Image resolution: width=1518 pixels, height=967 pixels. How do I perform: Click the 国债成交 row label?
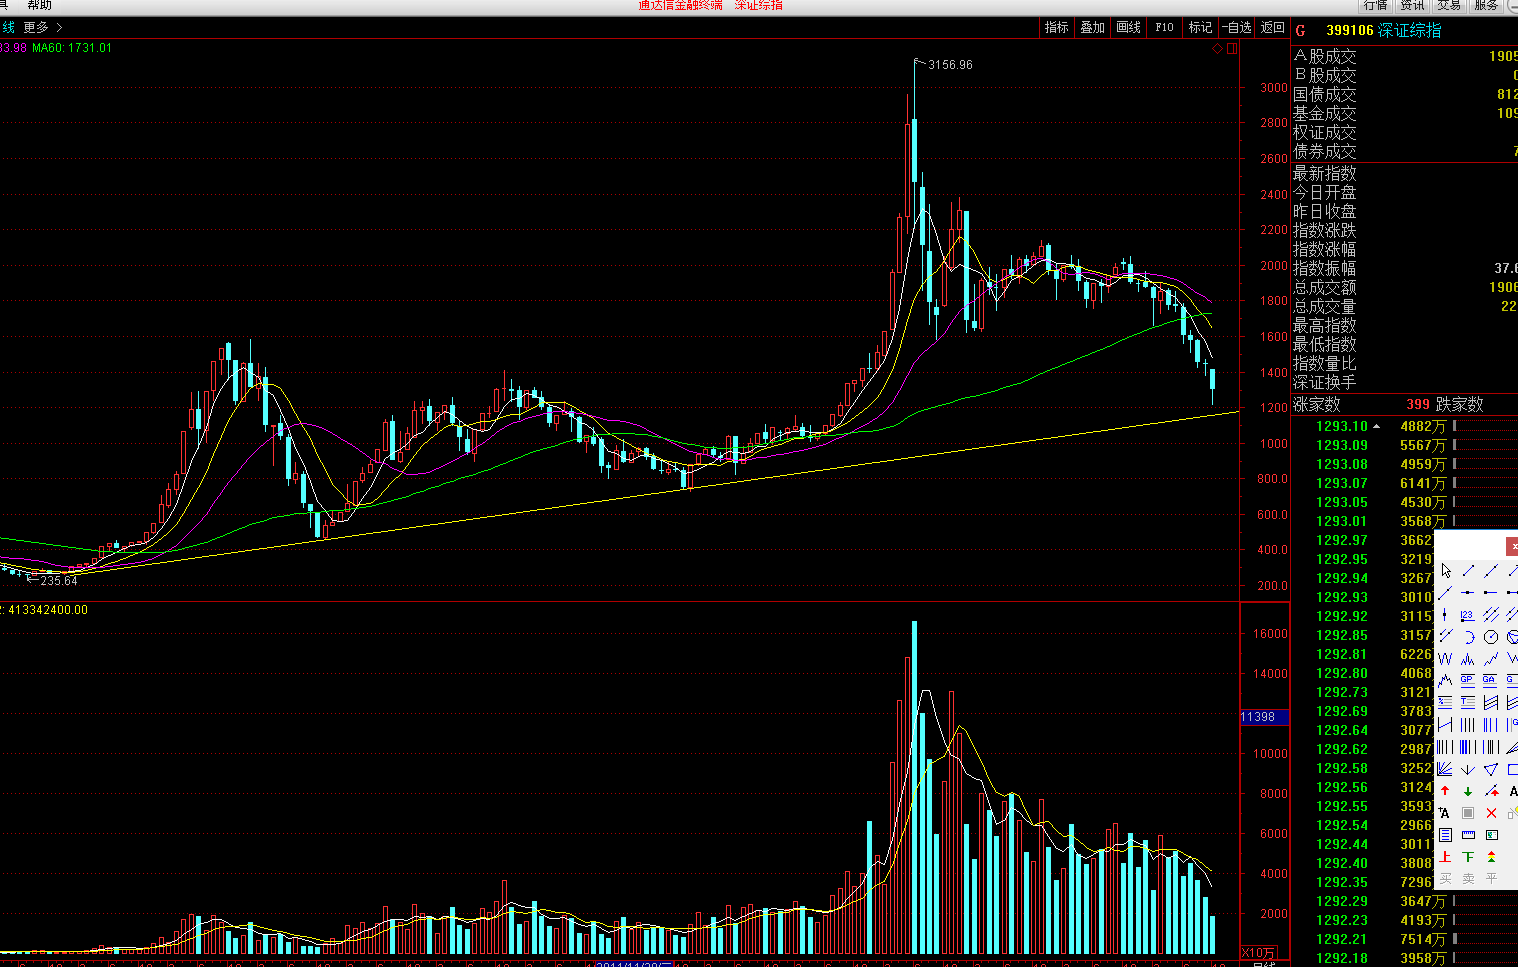1325,95
